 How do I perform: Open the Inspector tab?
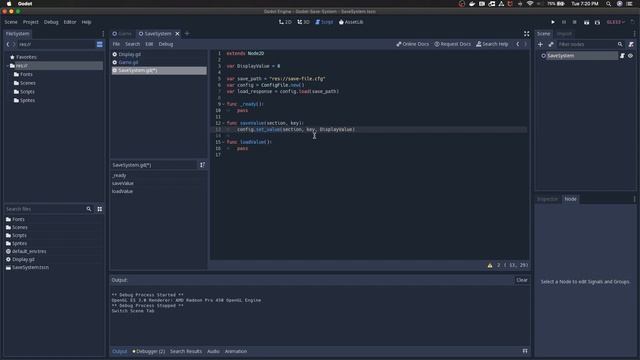point(547,199)
